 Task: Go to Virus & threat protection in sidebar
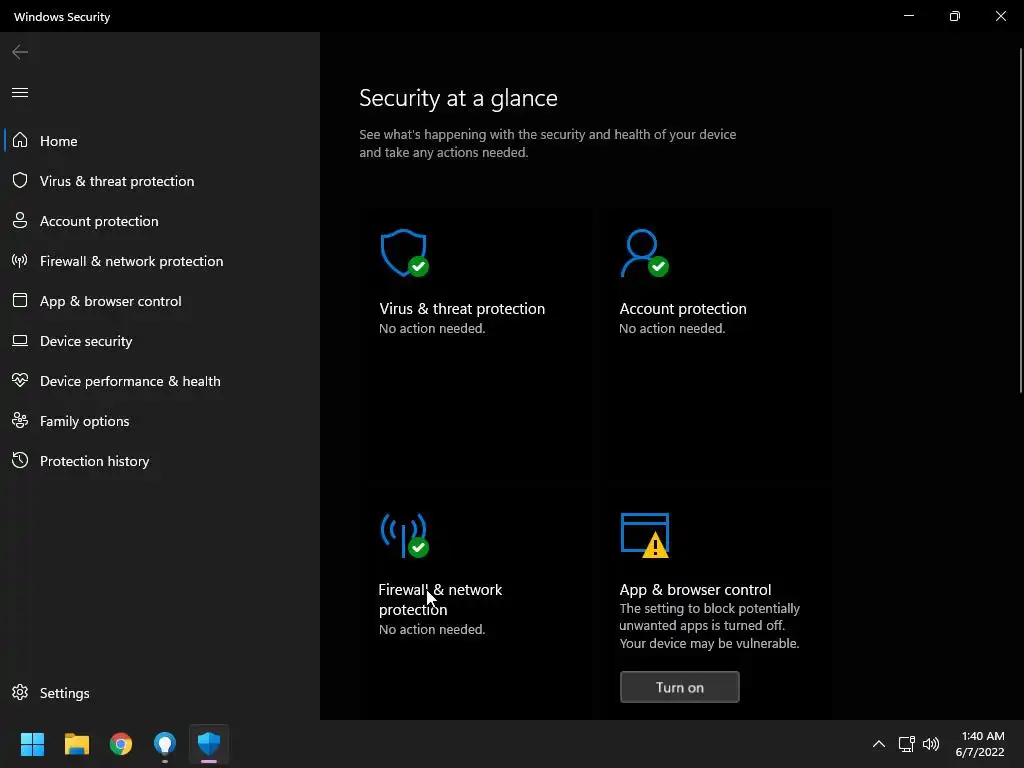coord(160,181)
